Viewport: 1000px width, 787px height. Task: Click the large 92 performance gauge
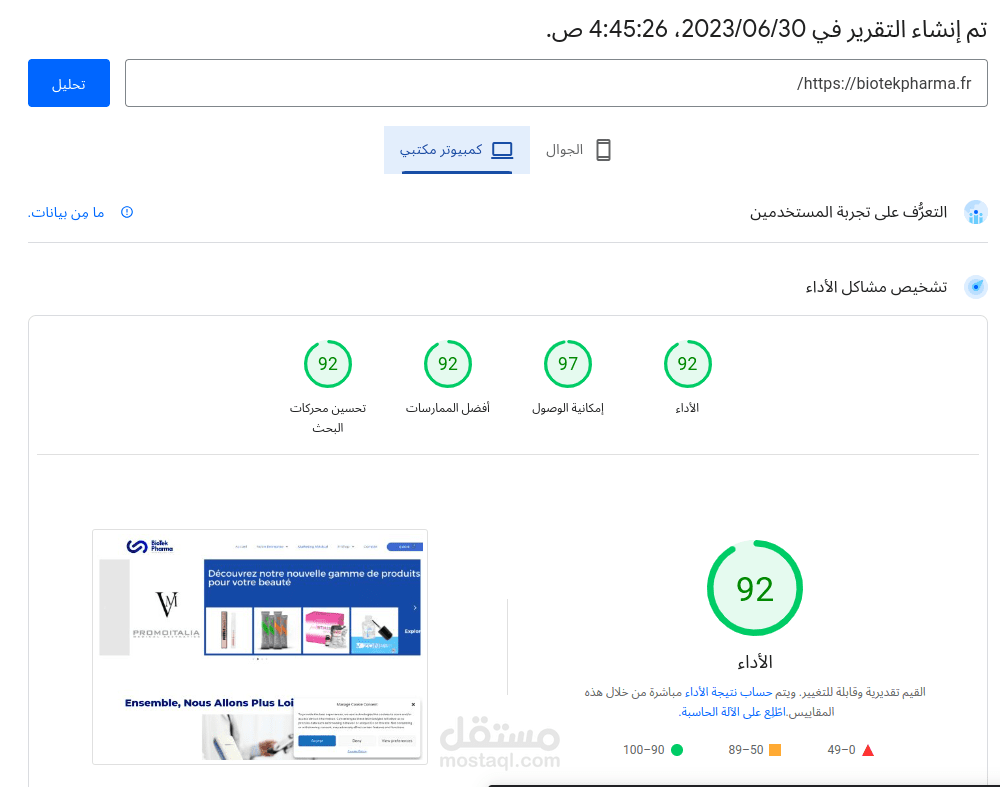coord(754,588)
